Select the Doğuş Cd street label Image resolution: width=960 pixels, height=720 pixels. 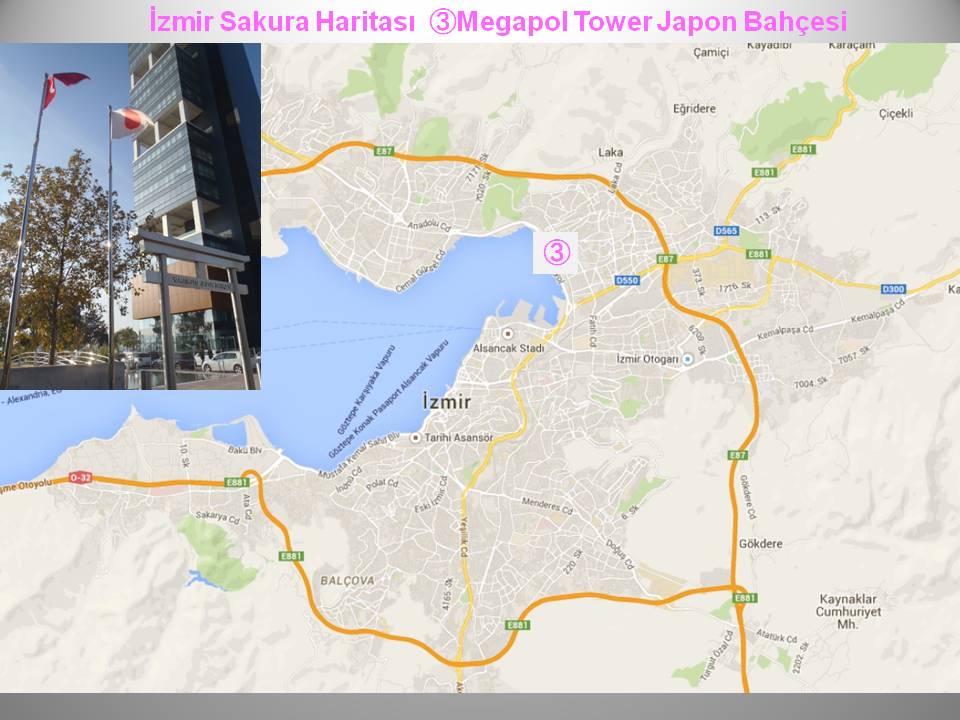click(620, 553)
